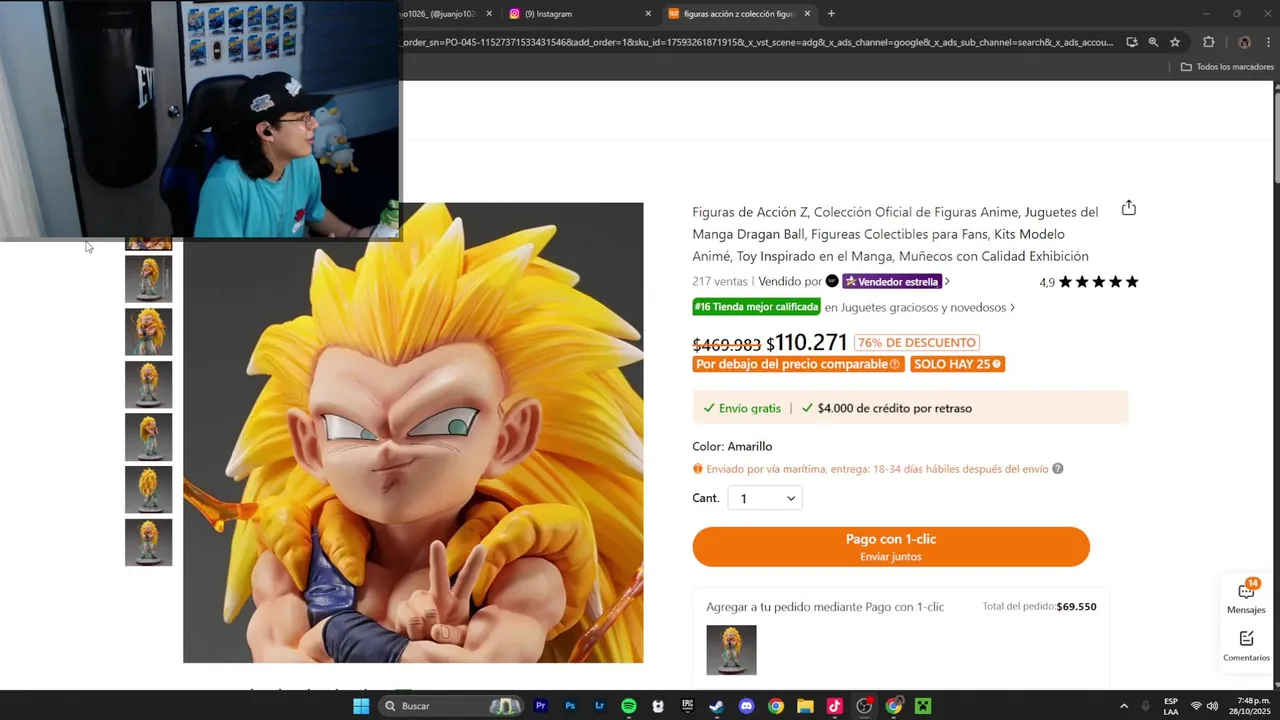Viewport: 1280px width, 720px height.
Task: Select the fifth product thumbnail in gallery
Action: [148, 490]
